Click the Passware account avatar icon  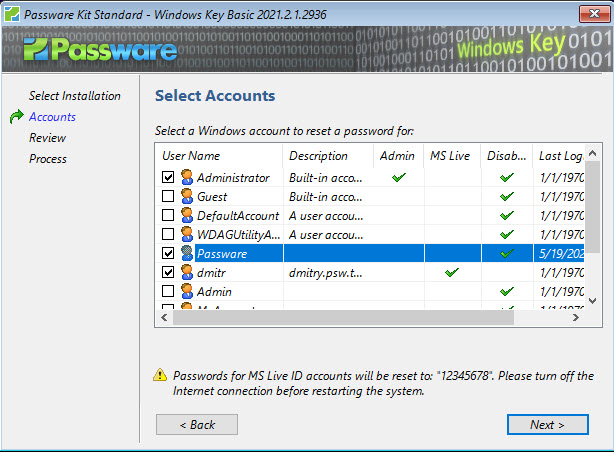[x=187, y=253]
